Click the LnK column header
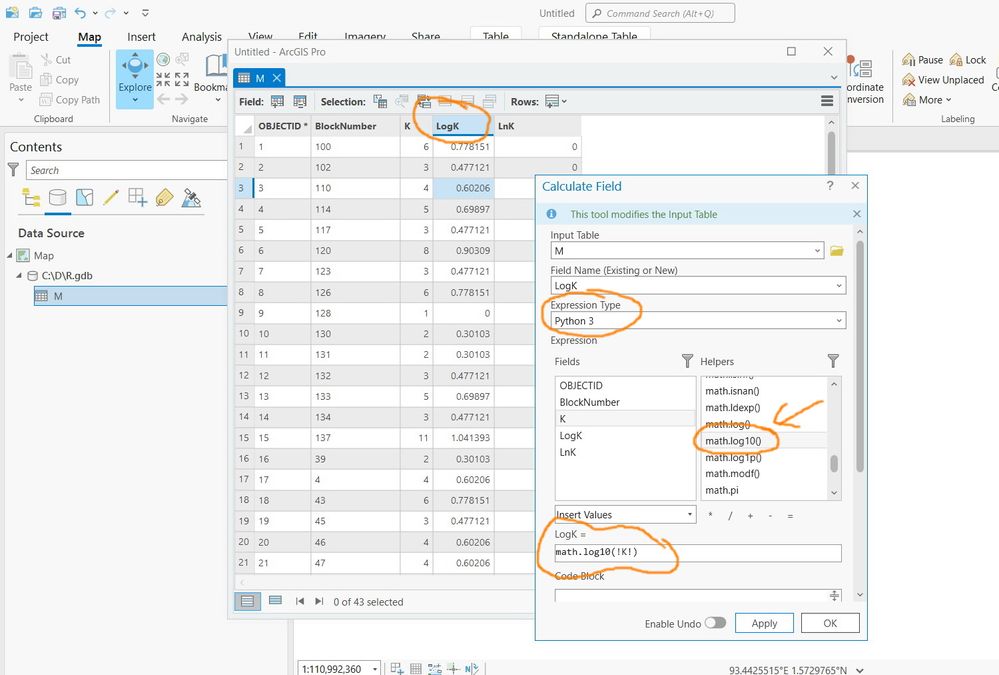This screenshot has width=999, height=675. point(537,126)
